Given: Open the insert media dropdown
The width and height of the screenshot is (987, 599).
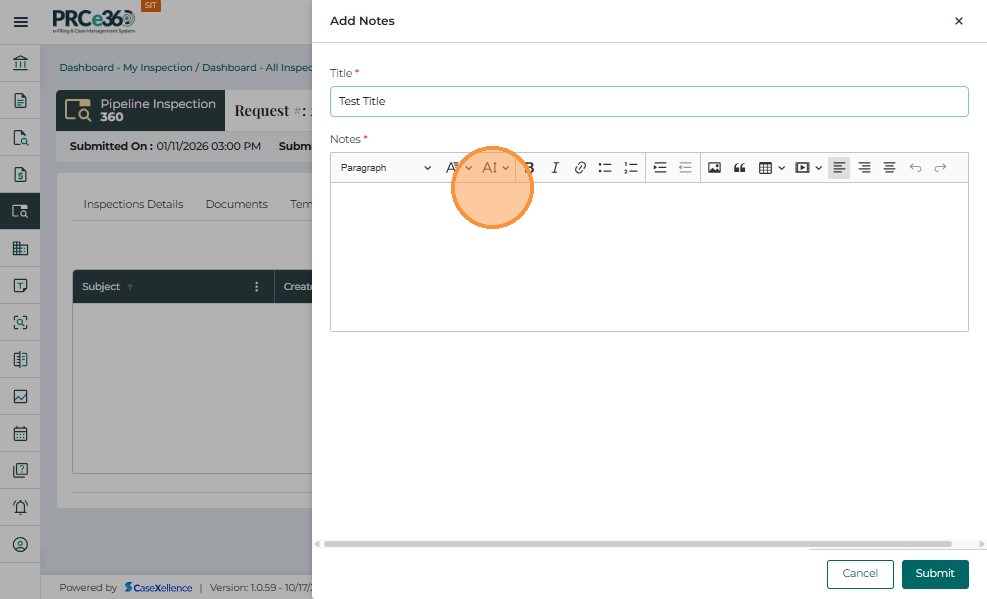Looking at the screenshot, I should tap(808, 168).
